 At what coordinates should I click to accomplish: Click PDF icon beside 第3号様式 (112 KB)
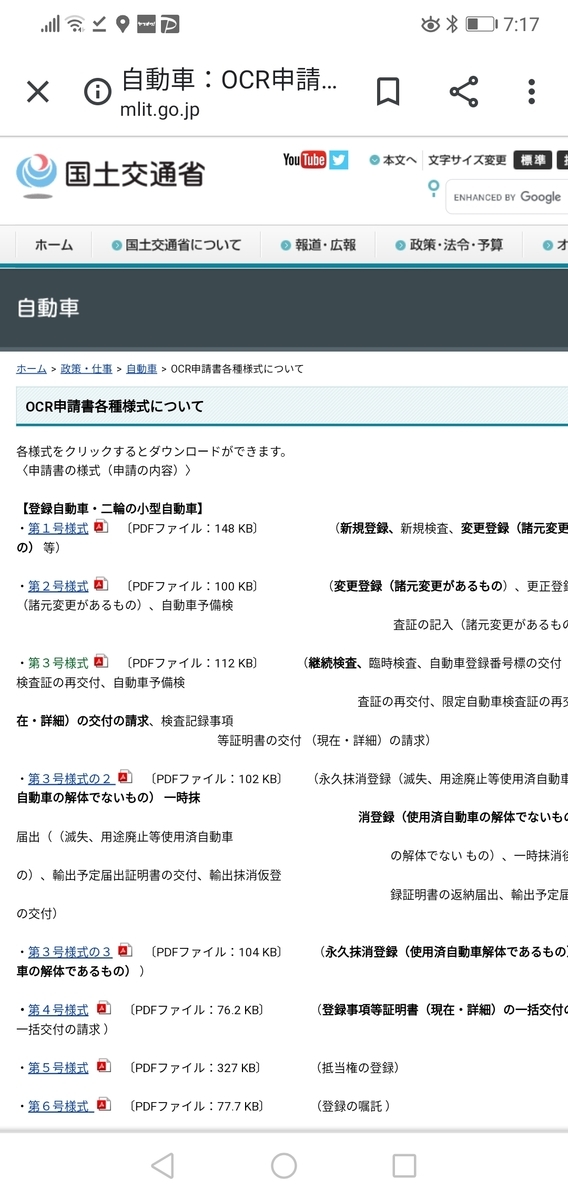(101, 662)
